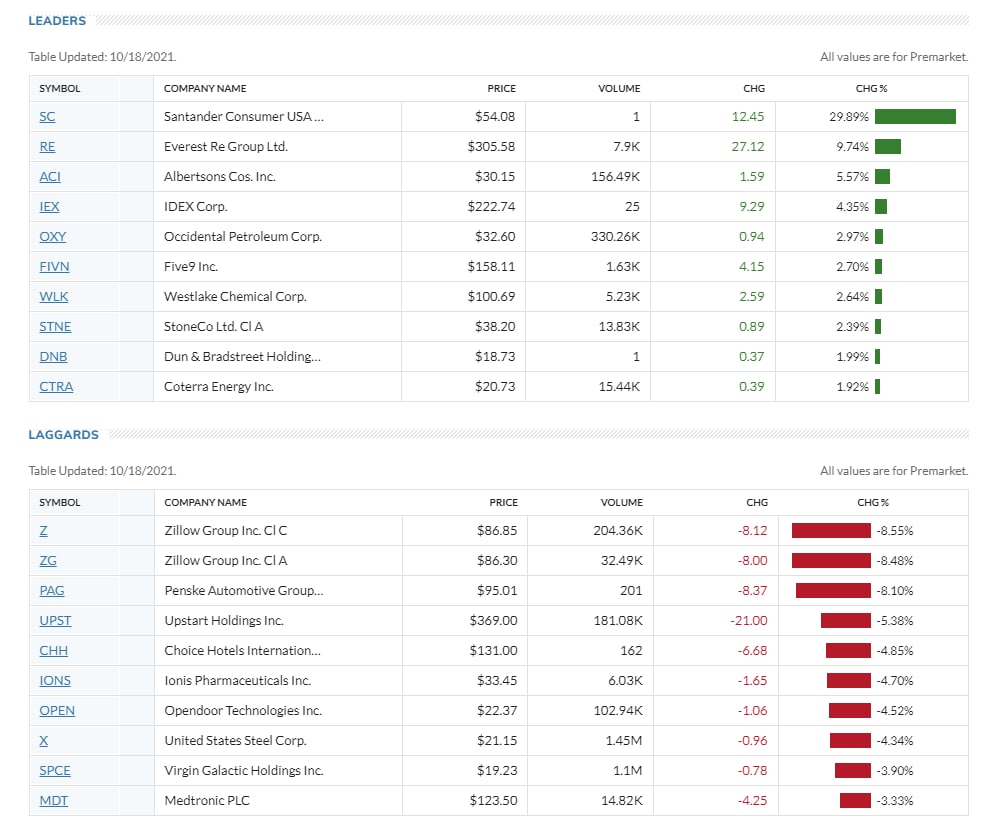Open the IEX stock link
This screenshot has width=988, height=828.
(49, 207)
